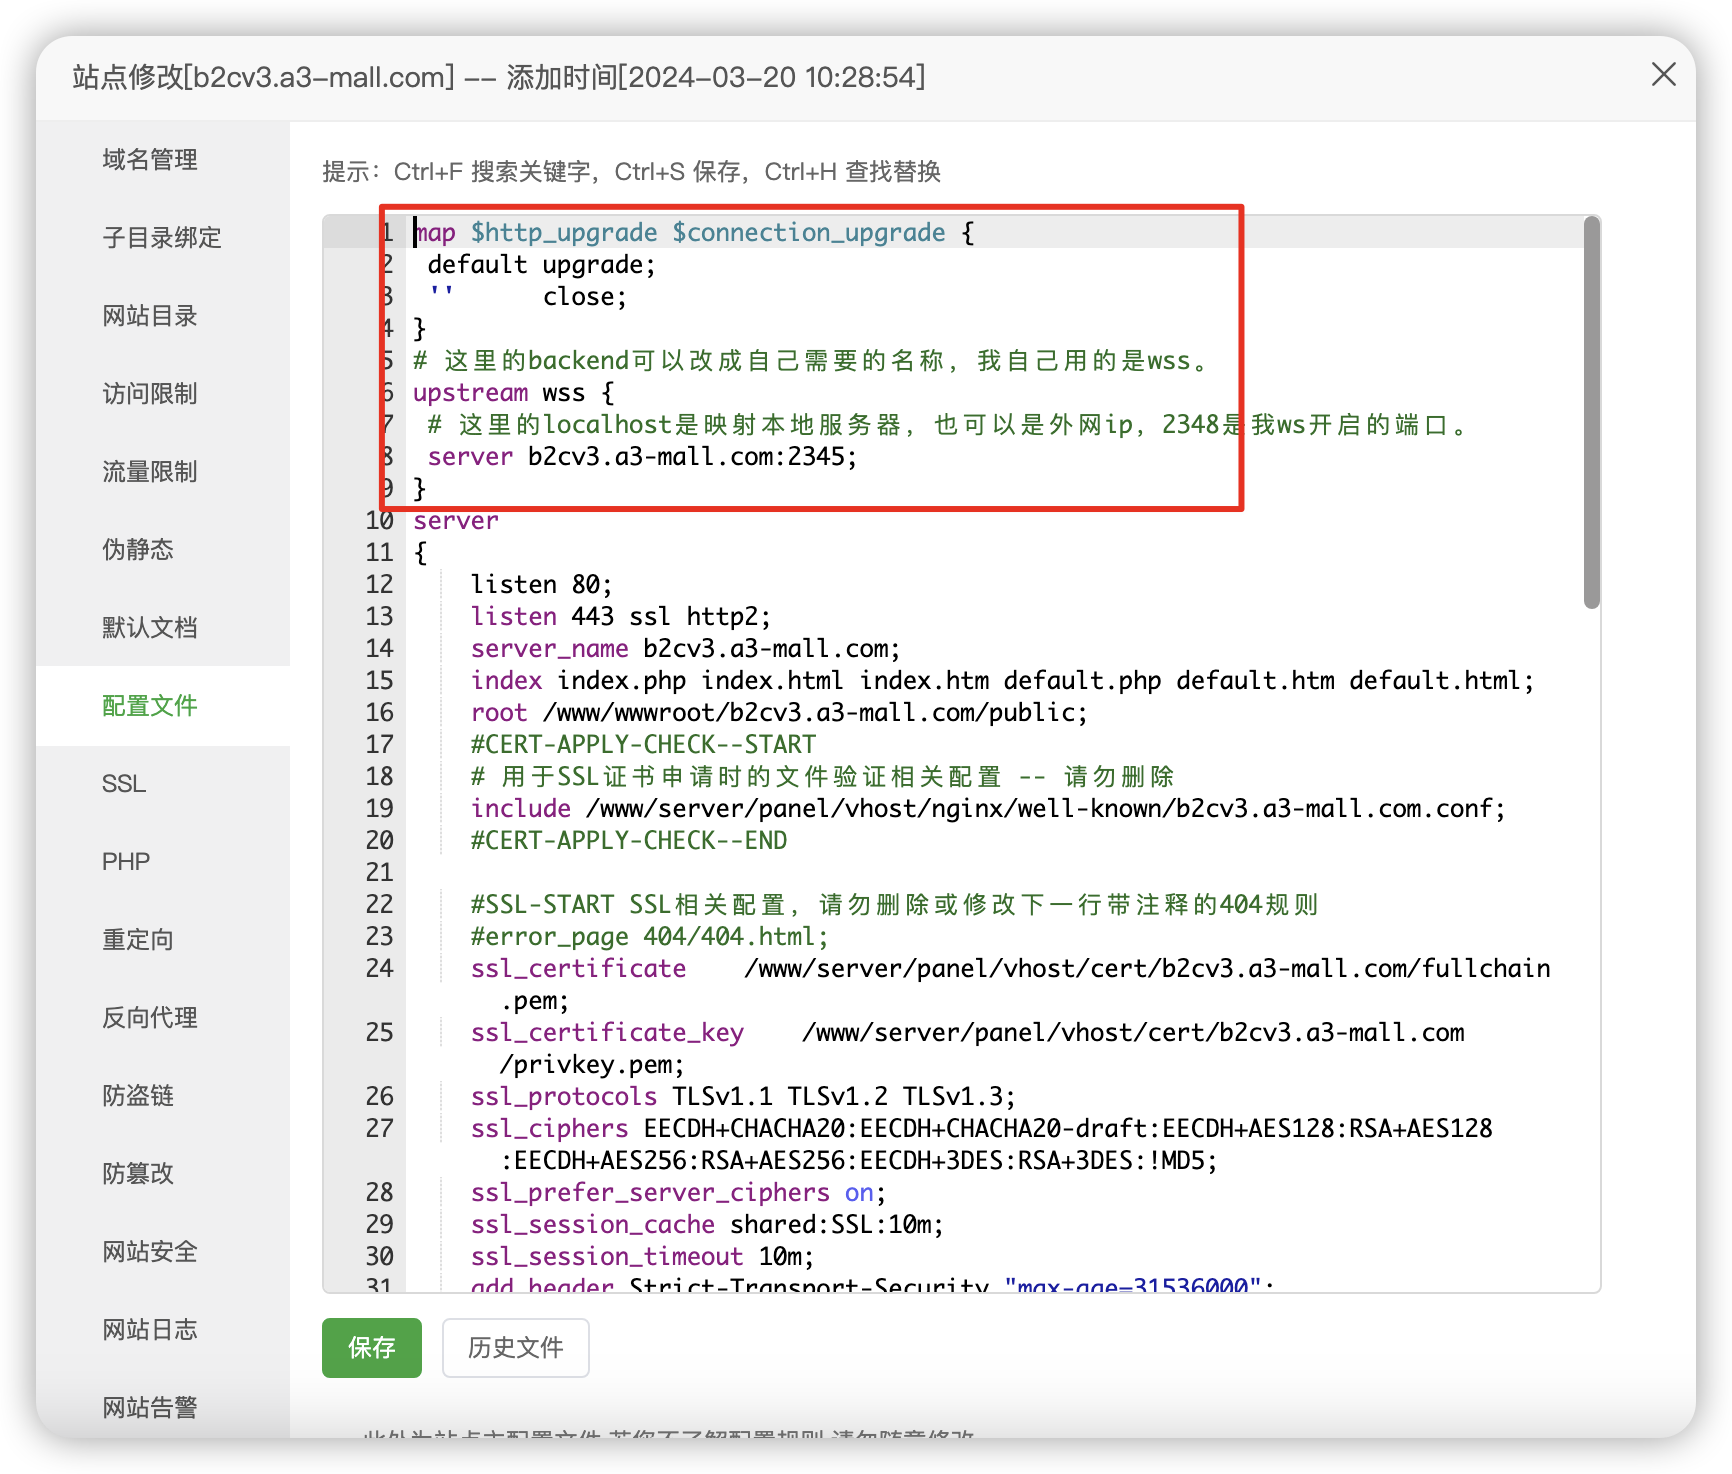Click the 'root /www/wwwroot' line
The height and width of the screenshot is (1474, 1732).
click(779, 712)
